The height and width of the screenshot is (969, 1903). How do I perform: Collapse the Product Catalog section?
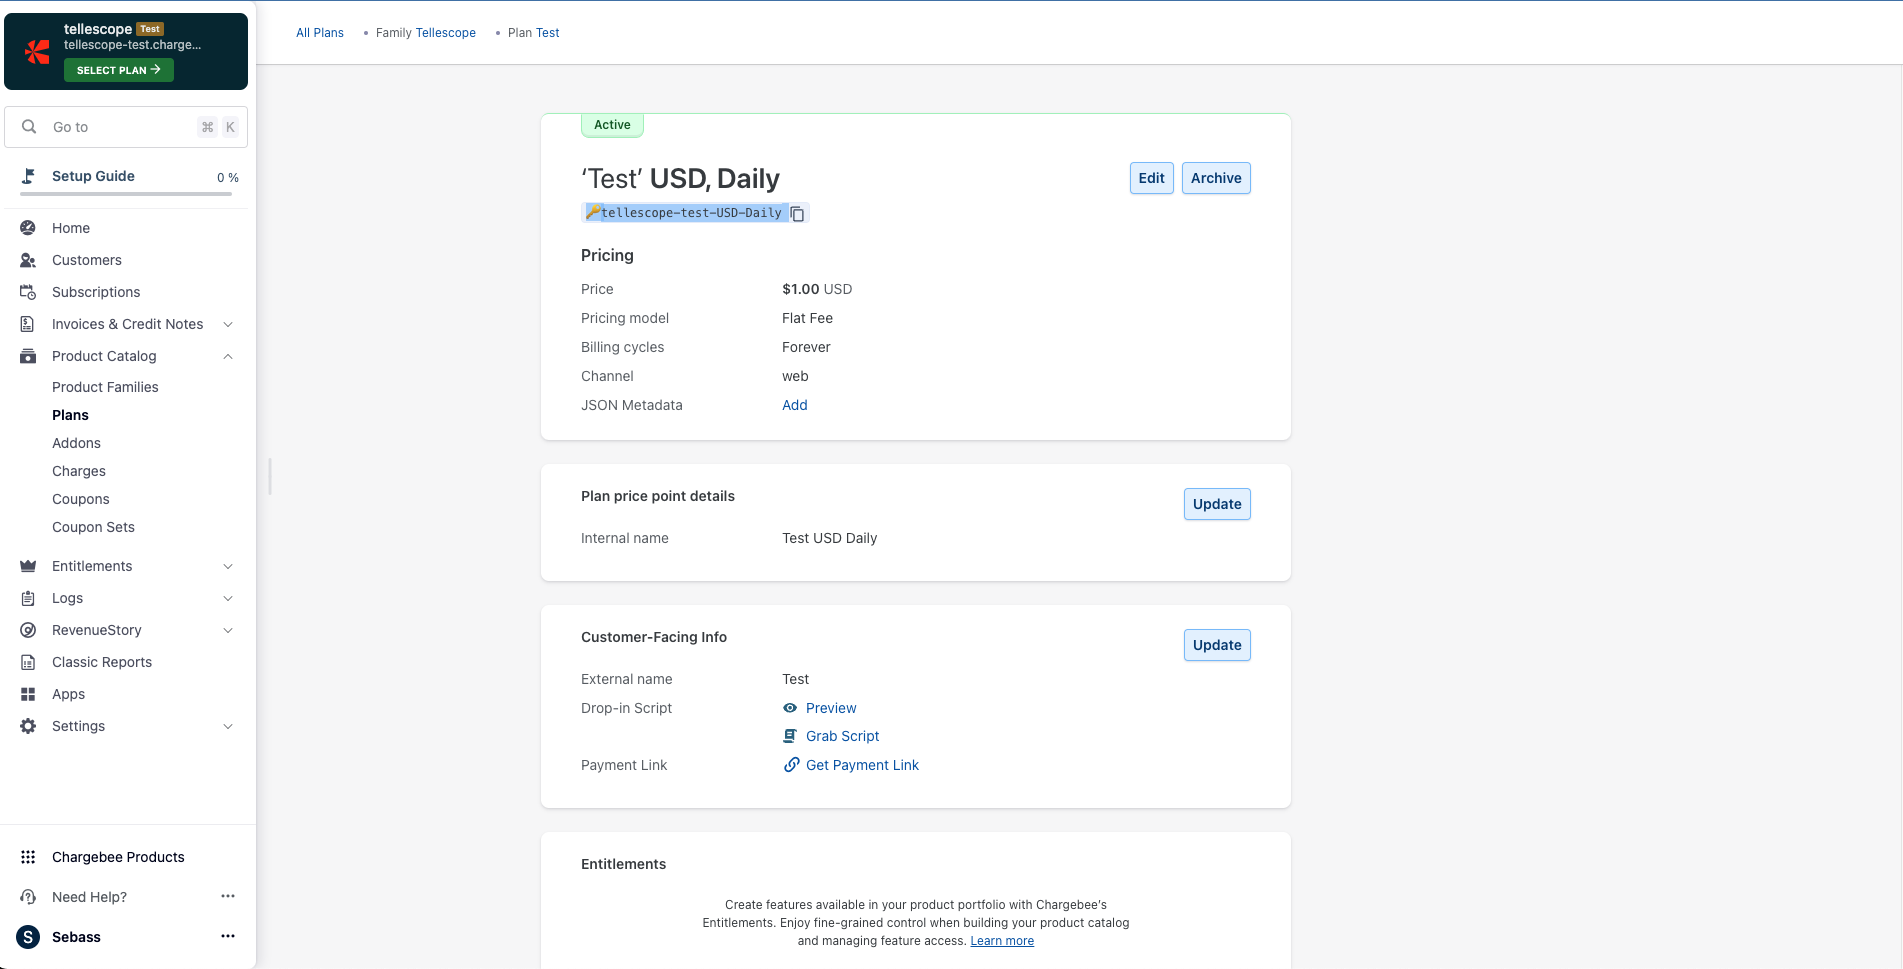pos(228,356)
